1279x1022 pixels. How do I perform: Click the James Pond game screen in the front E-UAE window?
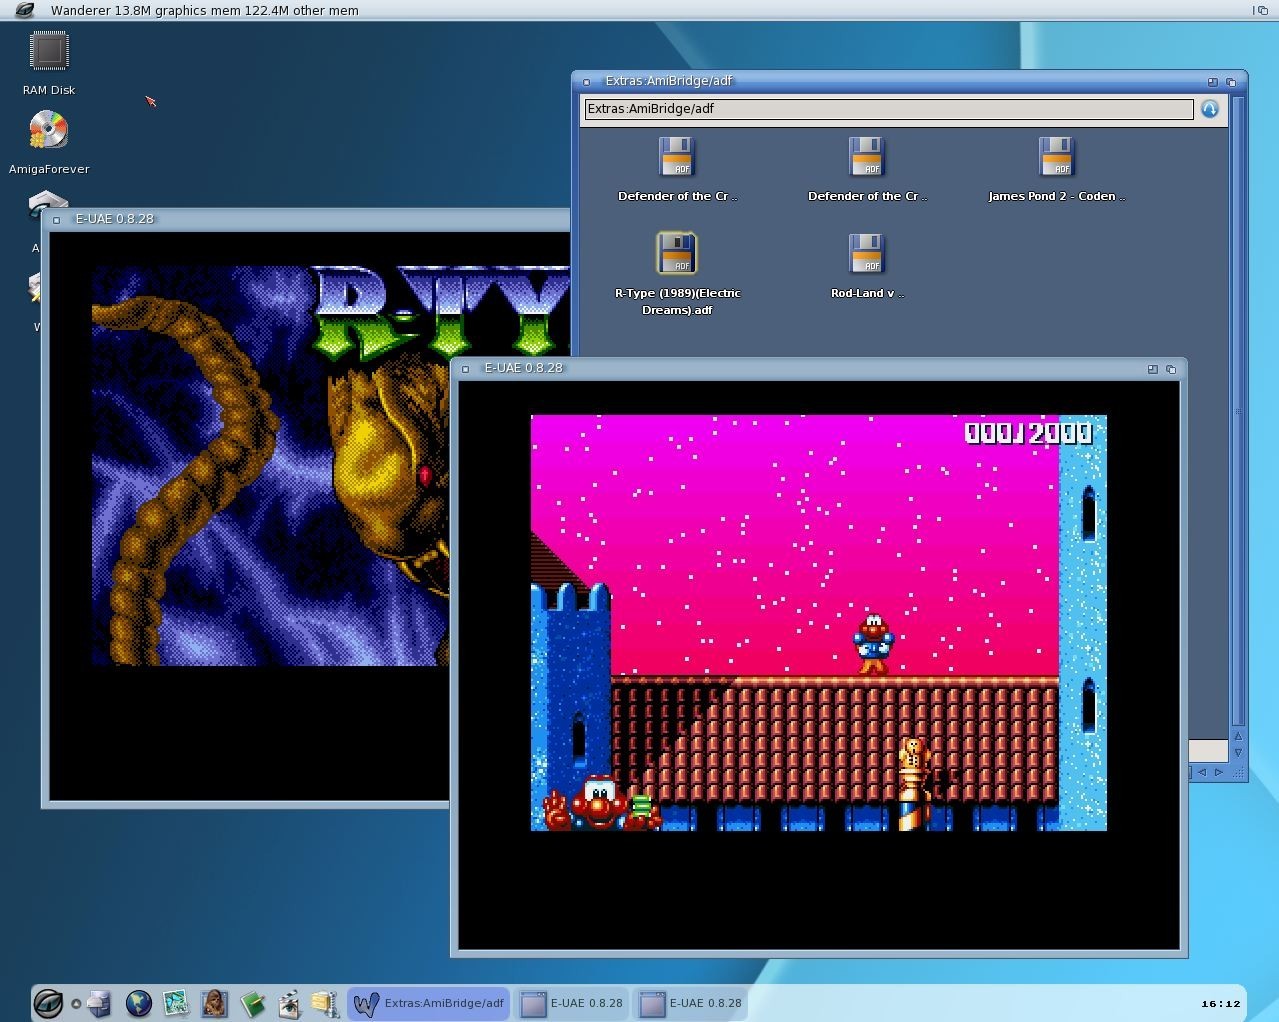tap(818, 622)
